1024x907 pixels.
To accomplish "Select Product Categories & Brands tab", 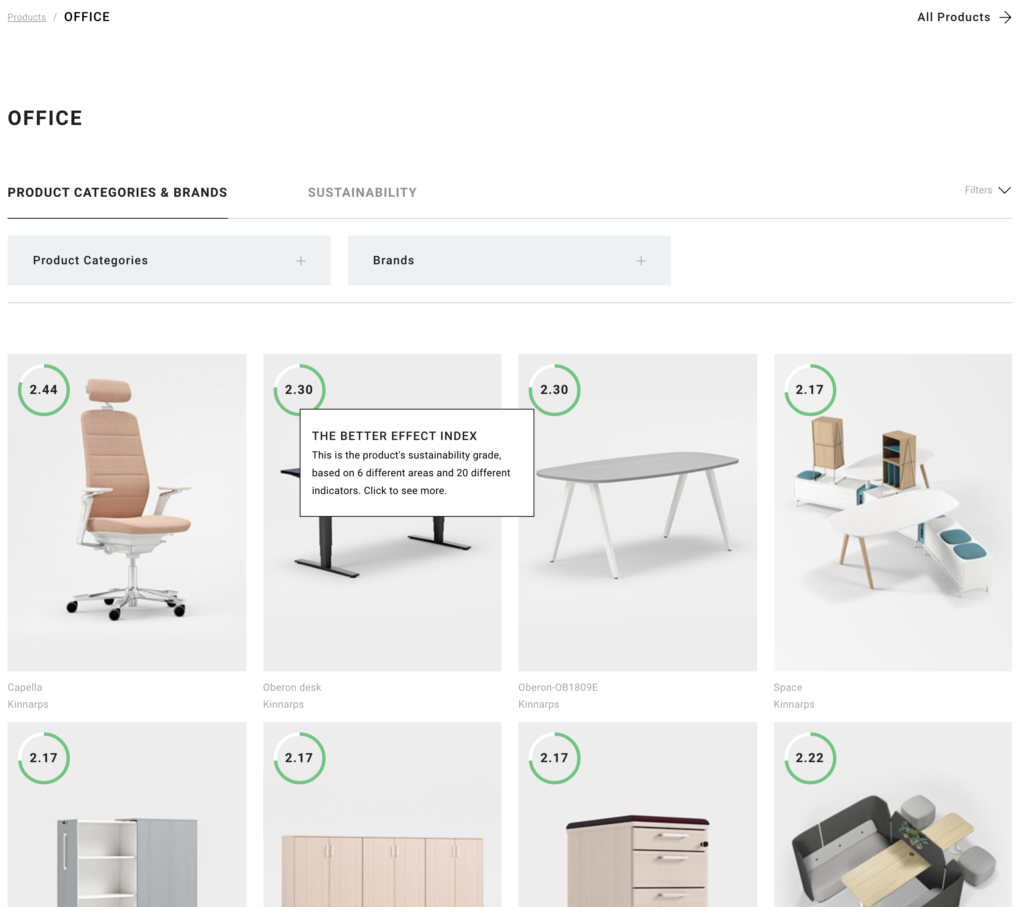I will pyautogui.click(x=118, y=193).
